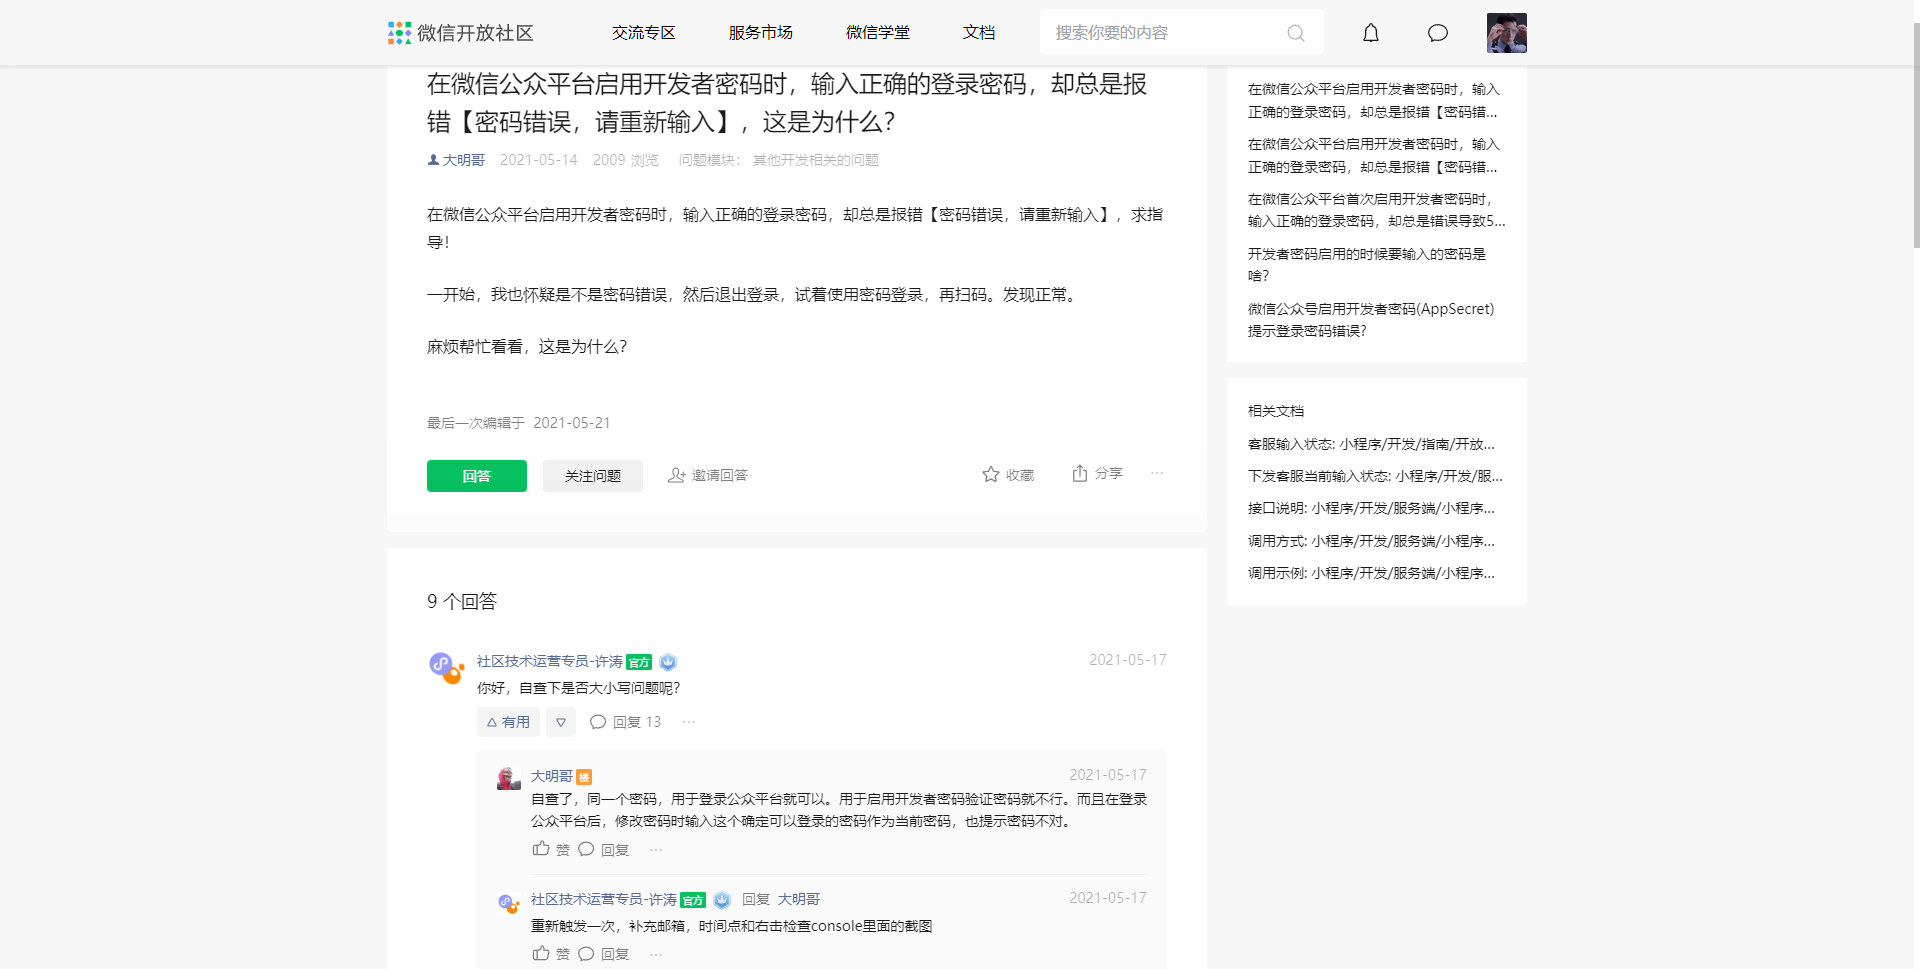1920x969 pixels.
Task: Open related question 开发者密码启用的时候要输入的密码是啥
Action: [1367, 265]
